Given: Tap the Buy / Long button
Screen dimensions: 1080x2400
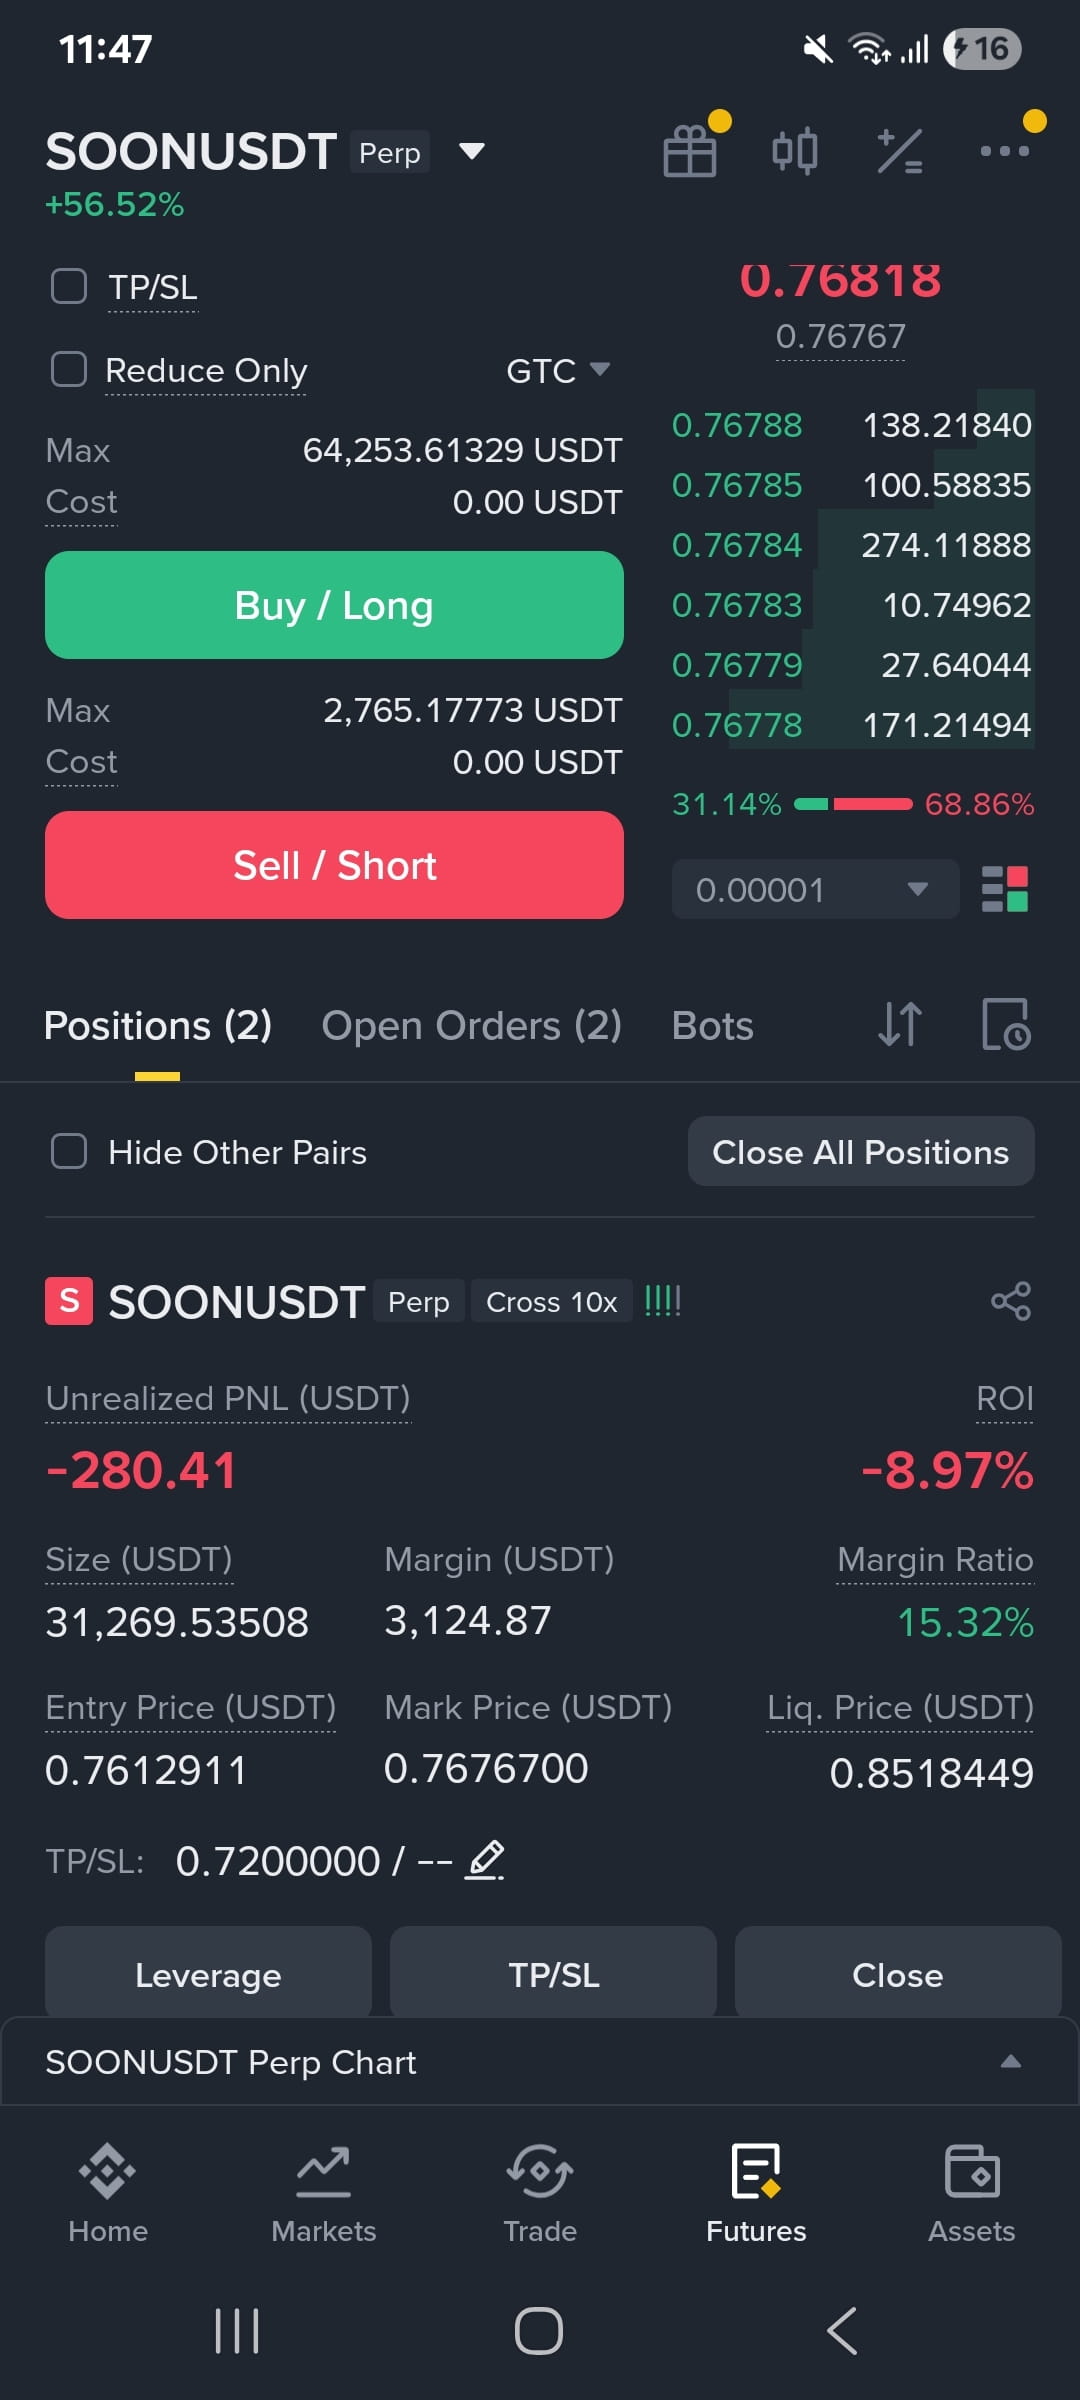Looking at the screenshot, I should coord(334,605).
